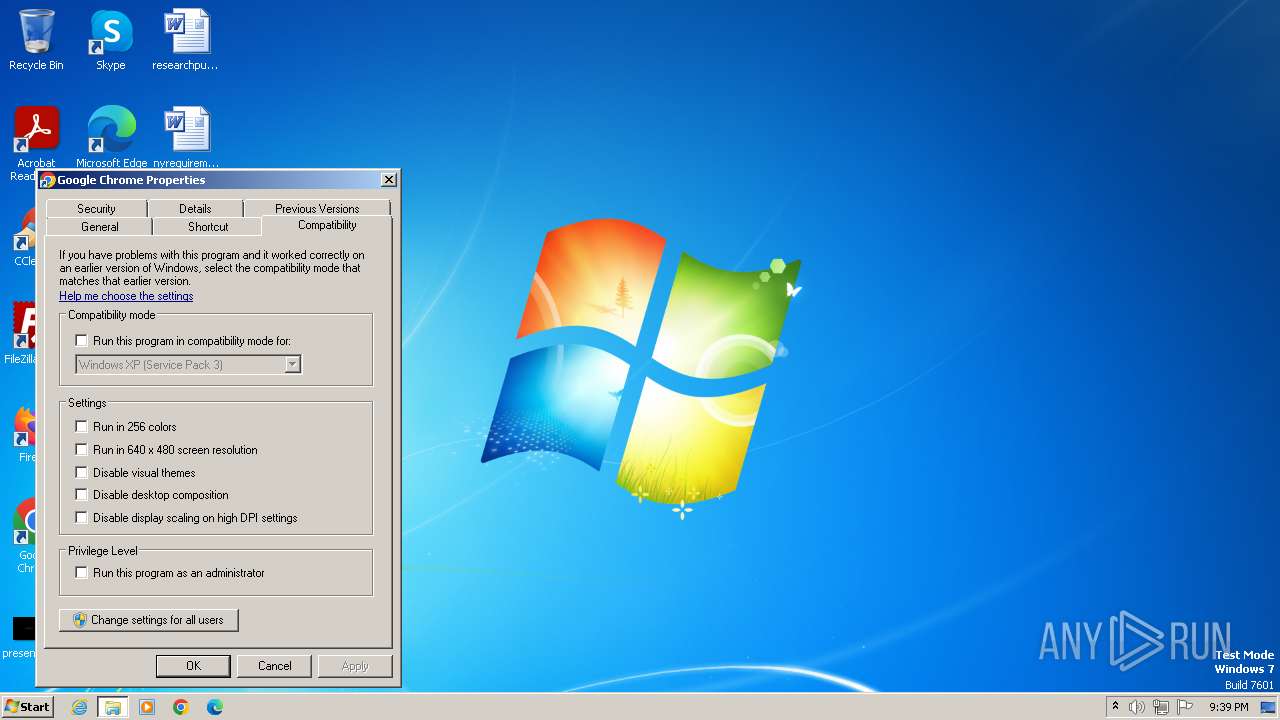Click the Start button
The height and width of the screenshot is (720, 1280).
point(28,707)
